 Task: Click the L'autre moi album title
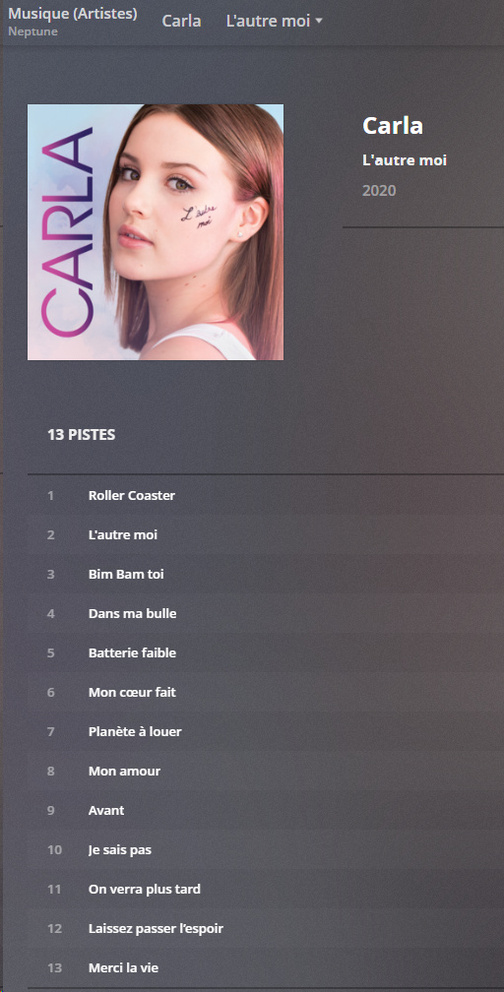(x=405, y=161)
